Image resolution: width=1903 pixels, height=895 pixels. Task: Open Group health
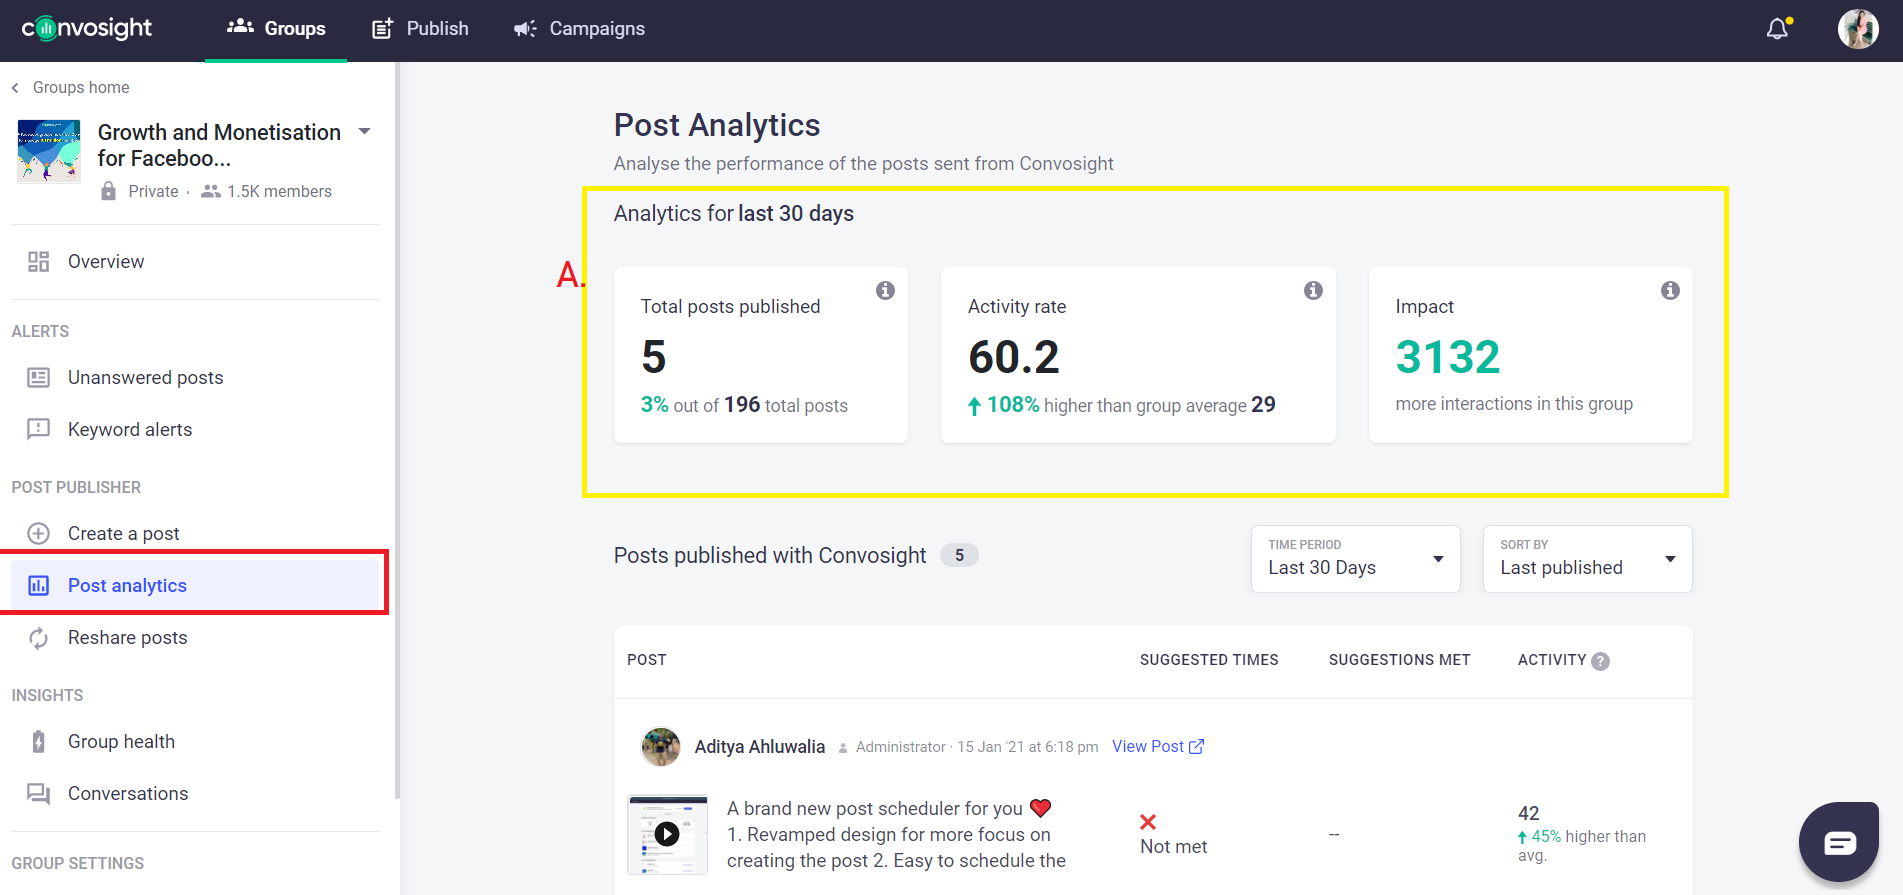click(x=195, y=742)
